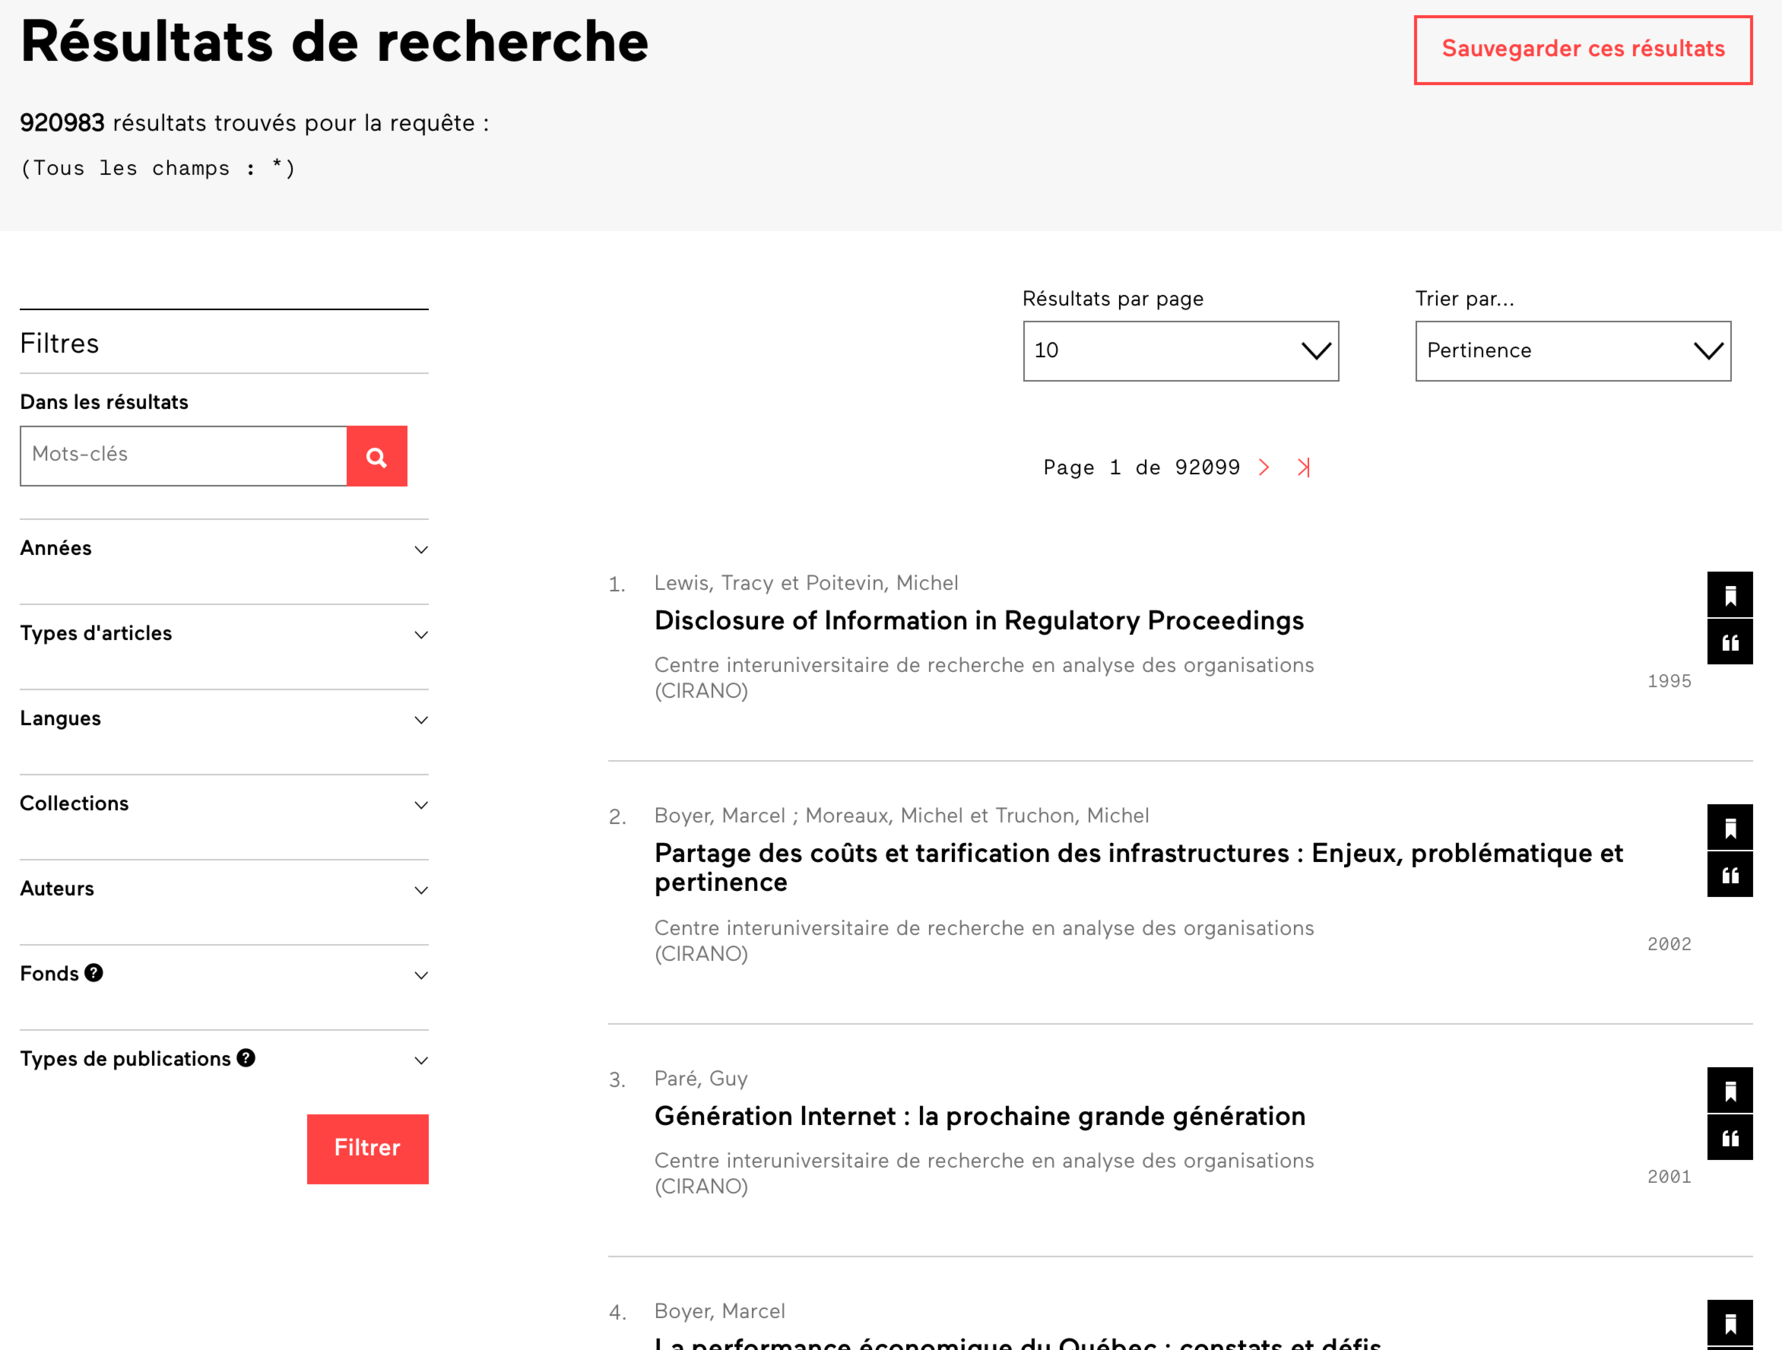This screenshot has width=1782, height=1350.
Task: Open Génération Internet article title
Action: coord(980,1116)
